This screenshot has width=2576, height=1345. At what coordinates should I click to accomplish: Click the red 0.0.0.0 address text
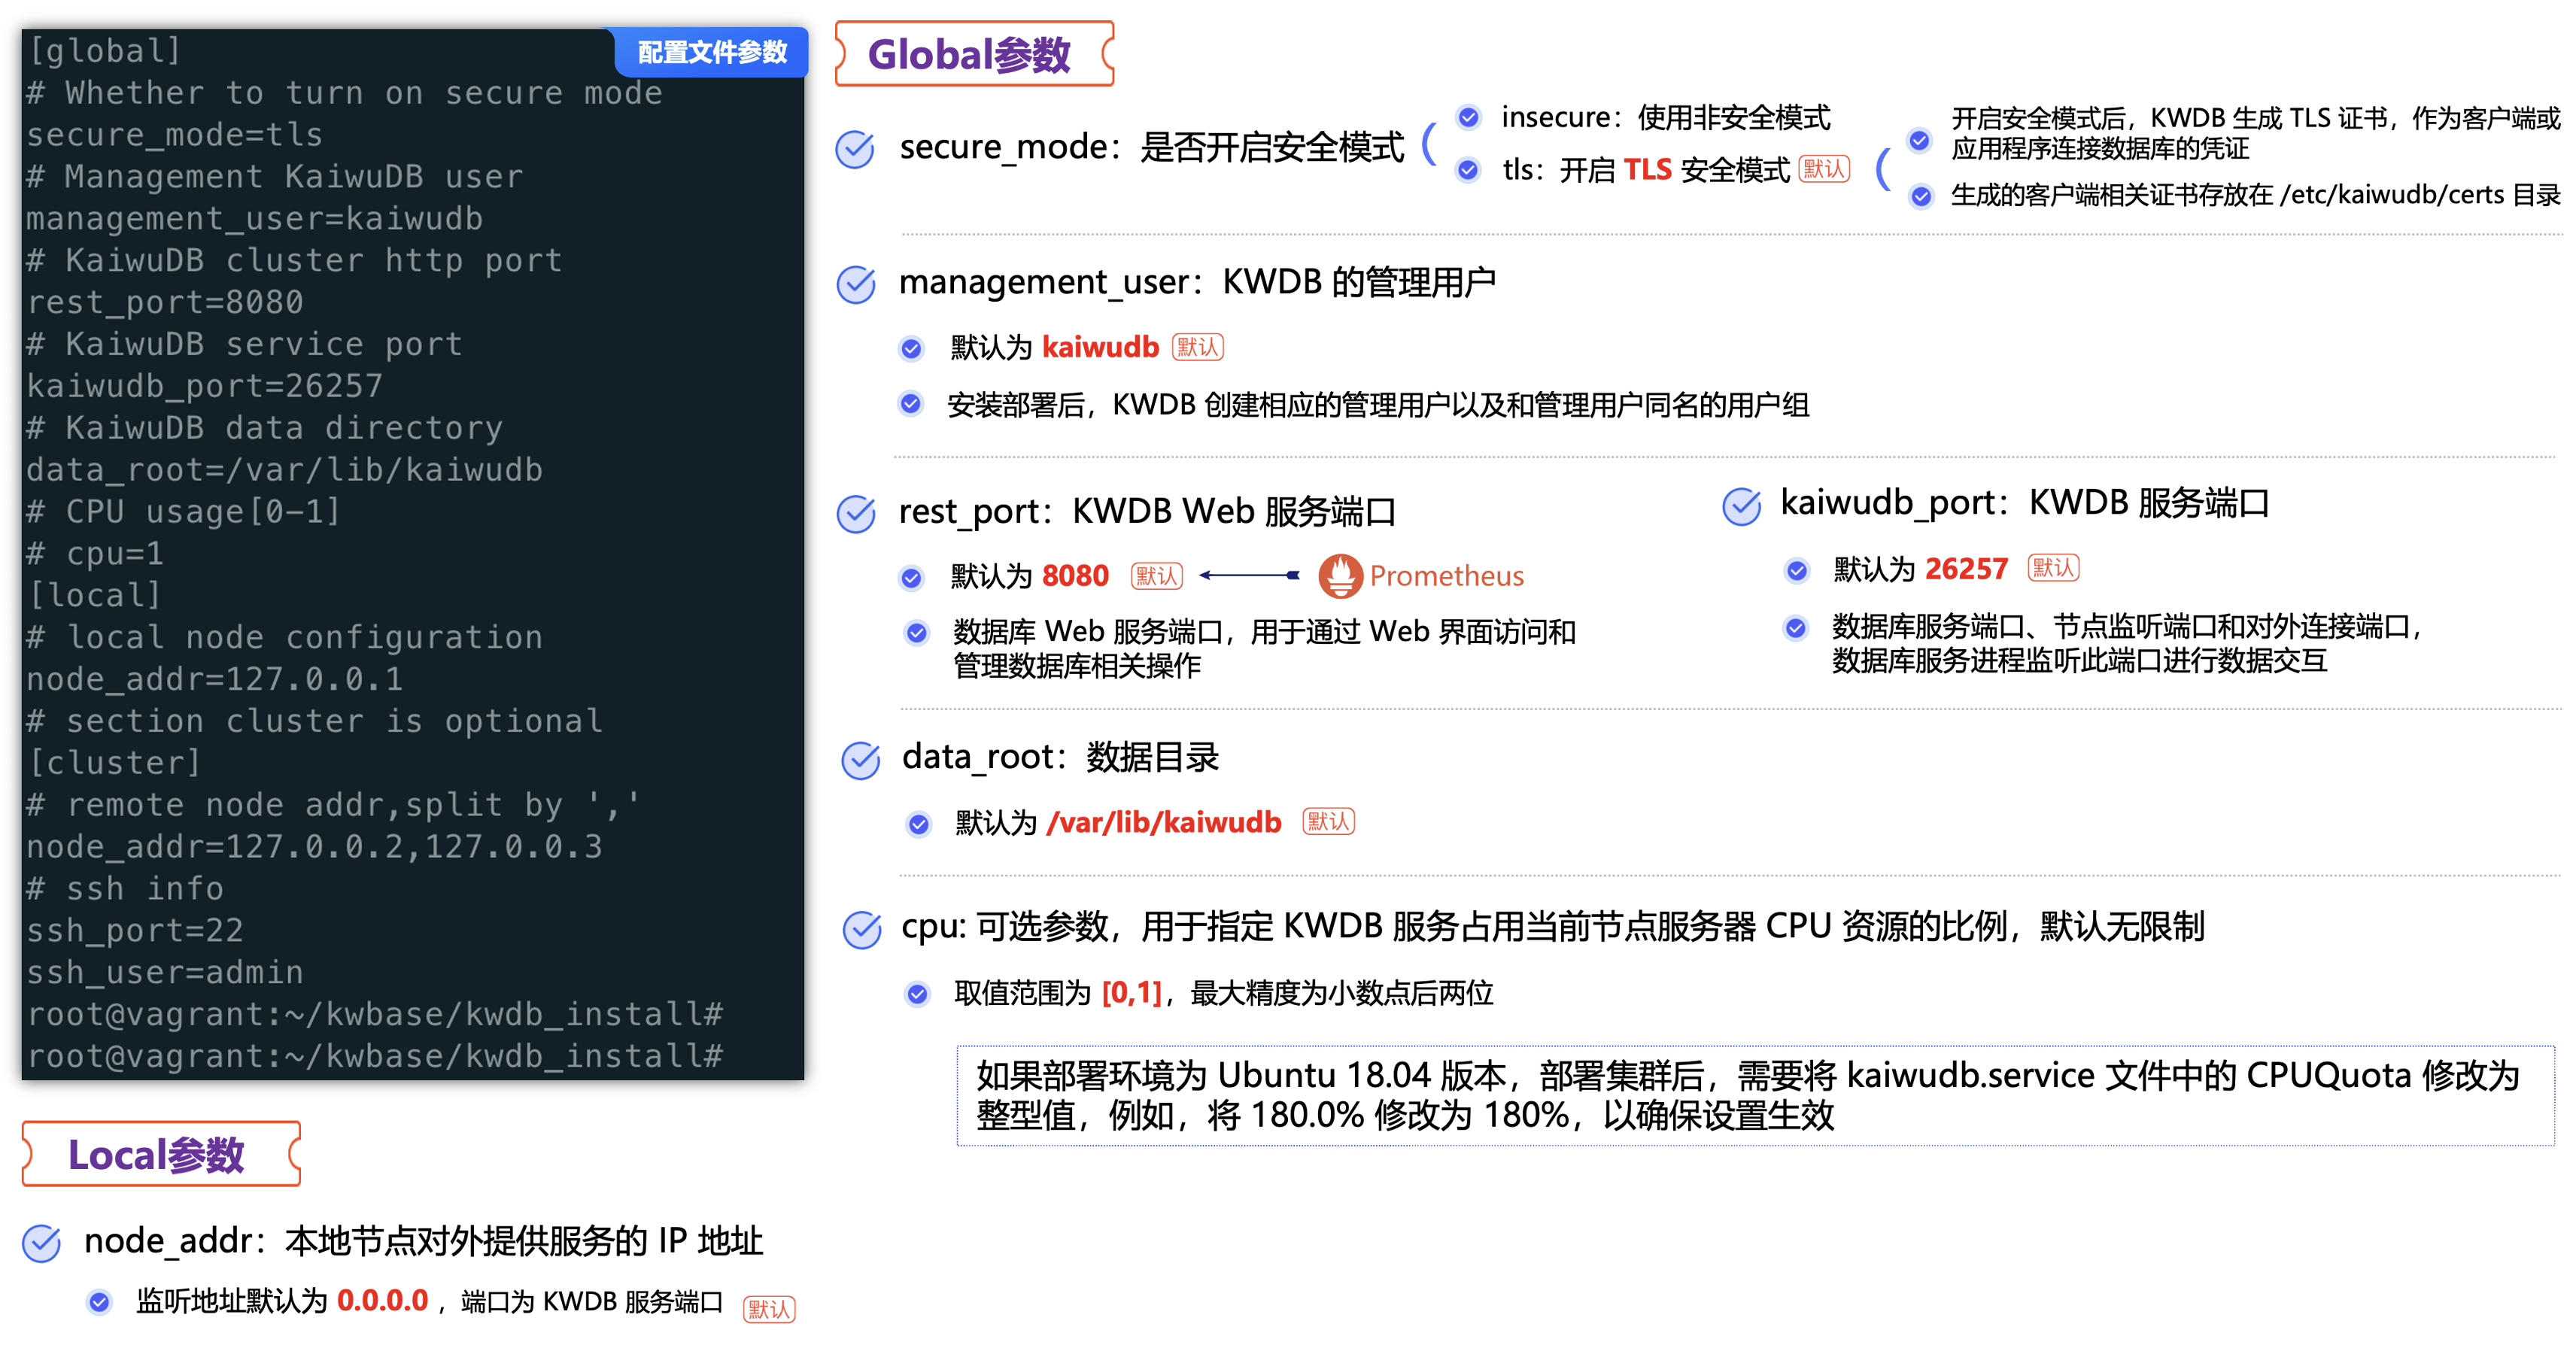pos(382,1301)
